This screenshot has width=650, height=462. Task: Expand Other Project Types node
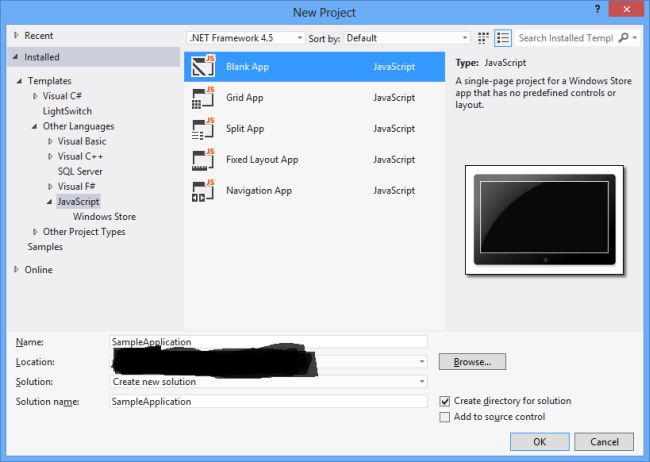pos(35,232)
